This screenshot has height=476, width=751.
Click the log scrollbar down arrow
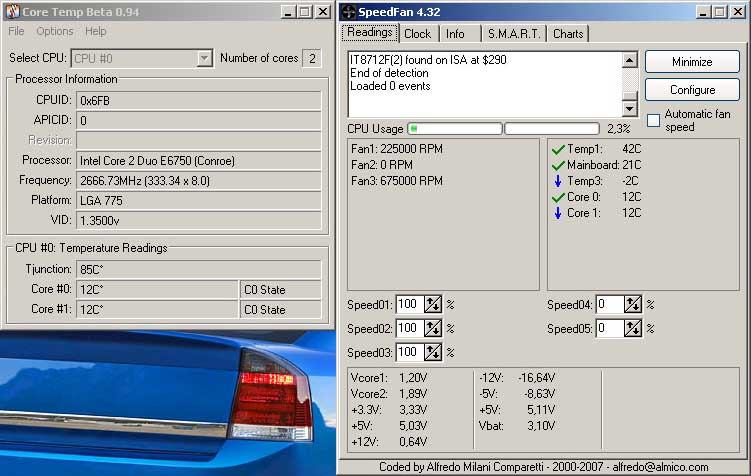click(630, 109)
